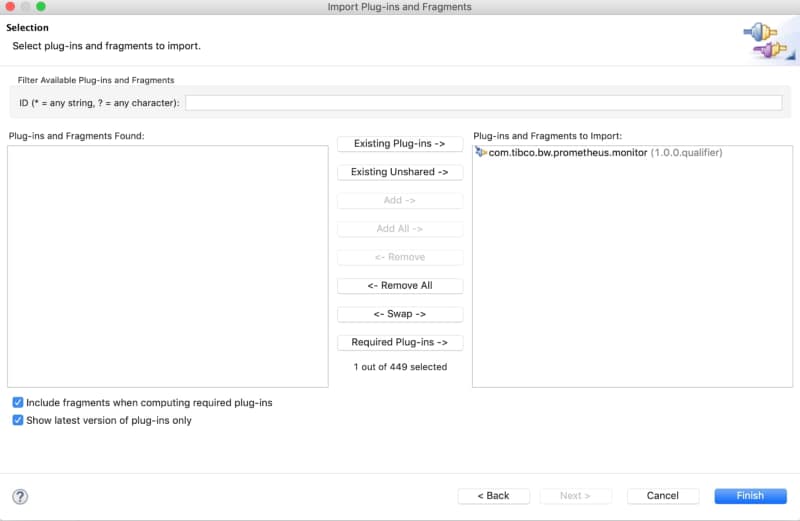800x521 pixels.
Task: Swap the lists using <- Swap ->
Action: click(400, 314)
